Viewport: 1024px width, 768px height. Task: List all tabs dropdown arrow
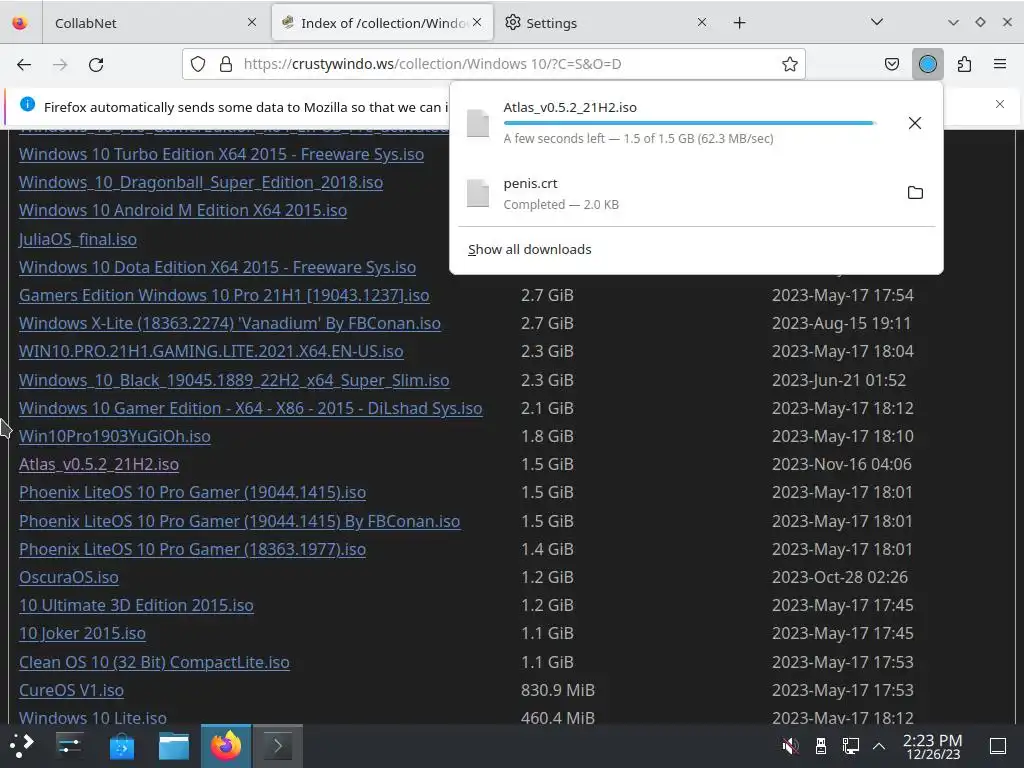click(877, 22)
